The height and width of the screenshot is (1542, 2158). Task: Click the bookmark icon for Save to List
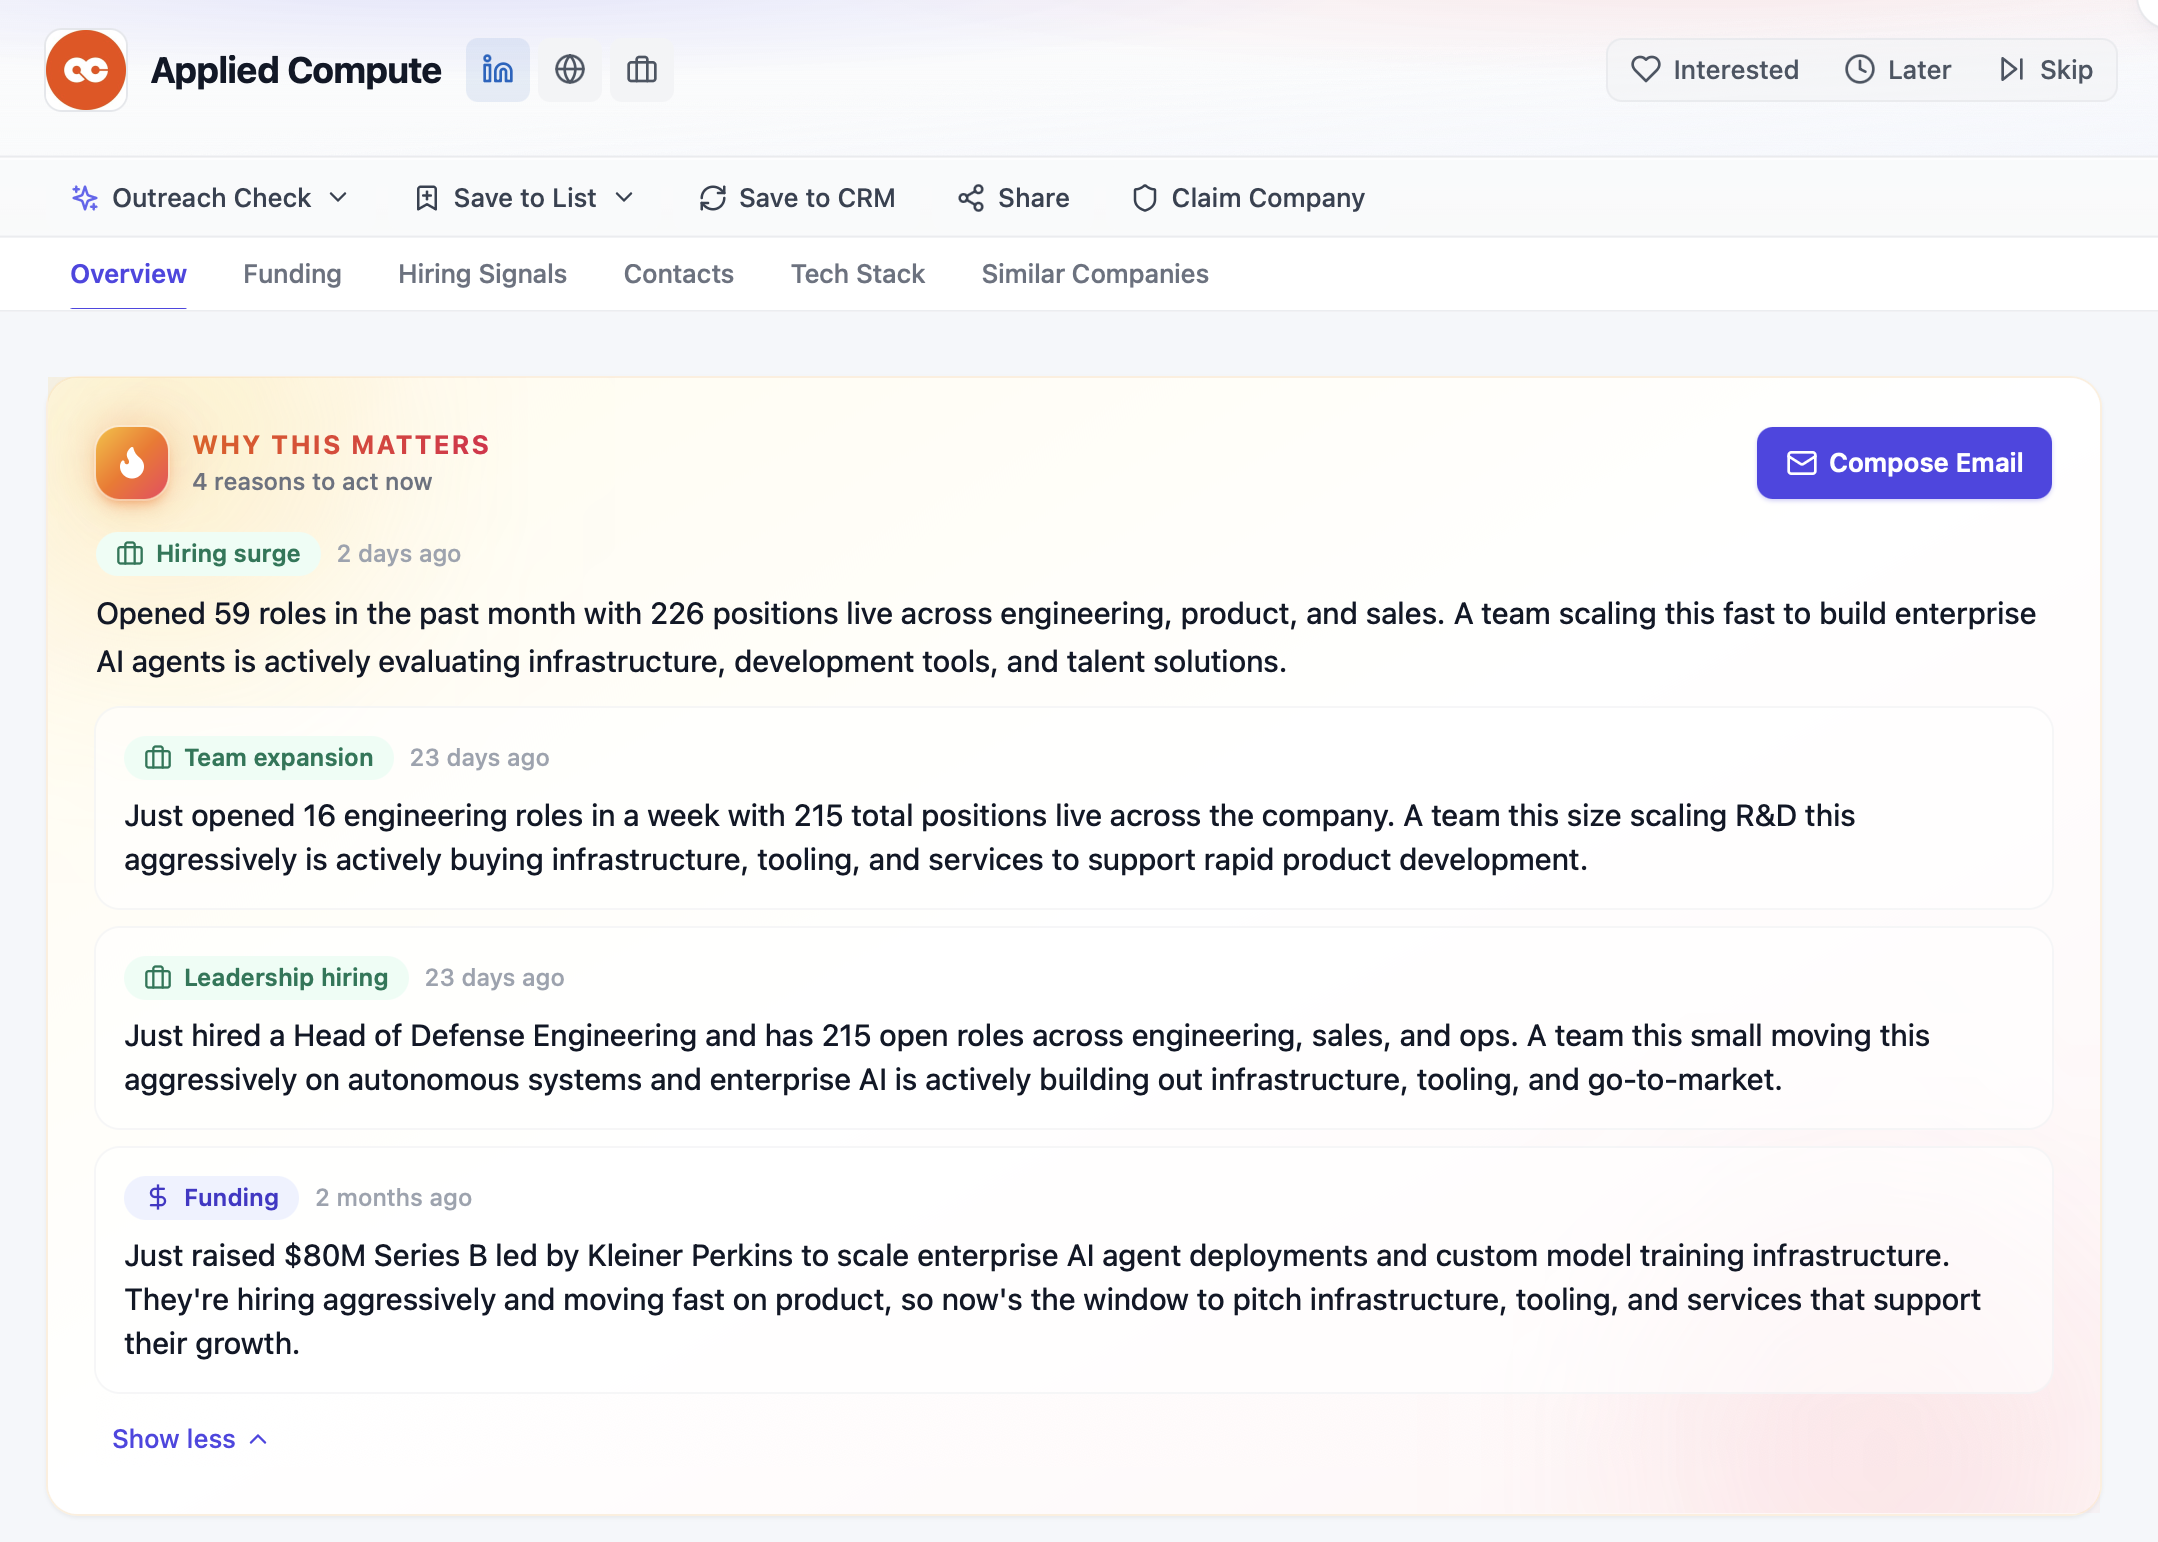427,198
